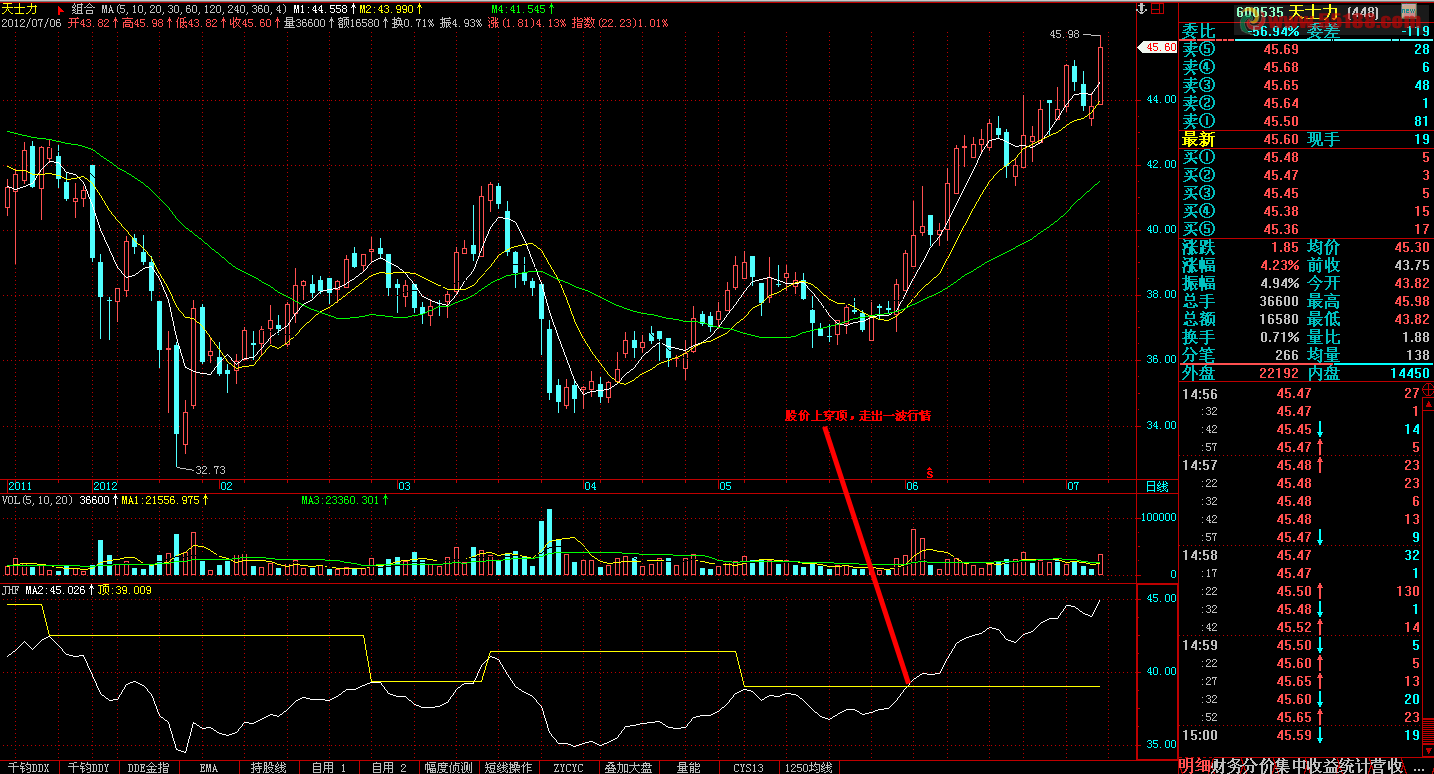Click the 买① bid row at 45.48
The image size is (1434, 774).
pos(1306,157)
